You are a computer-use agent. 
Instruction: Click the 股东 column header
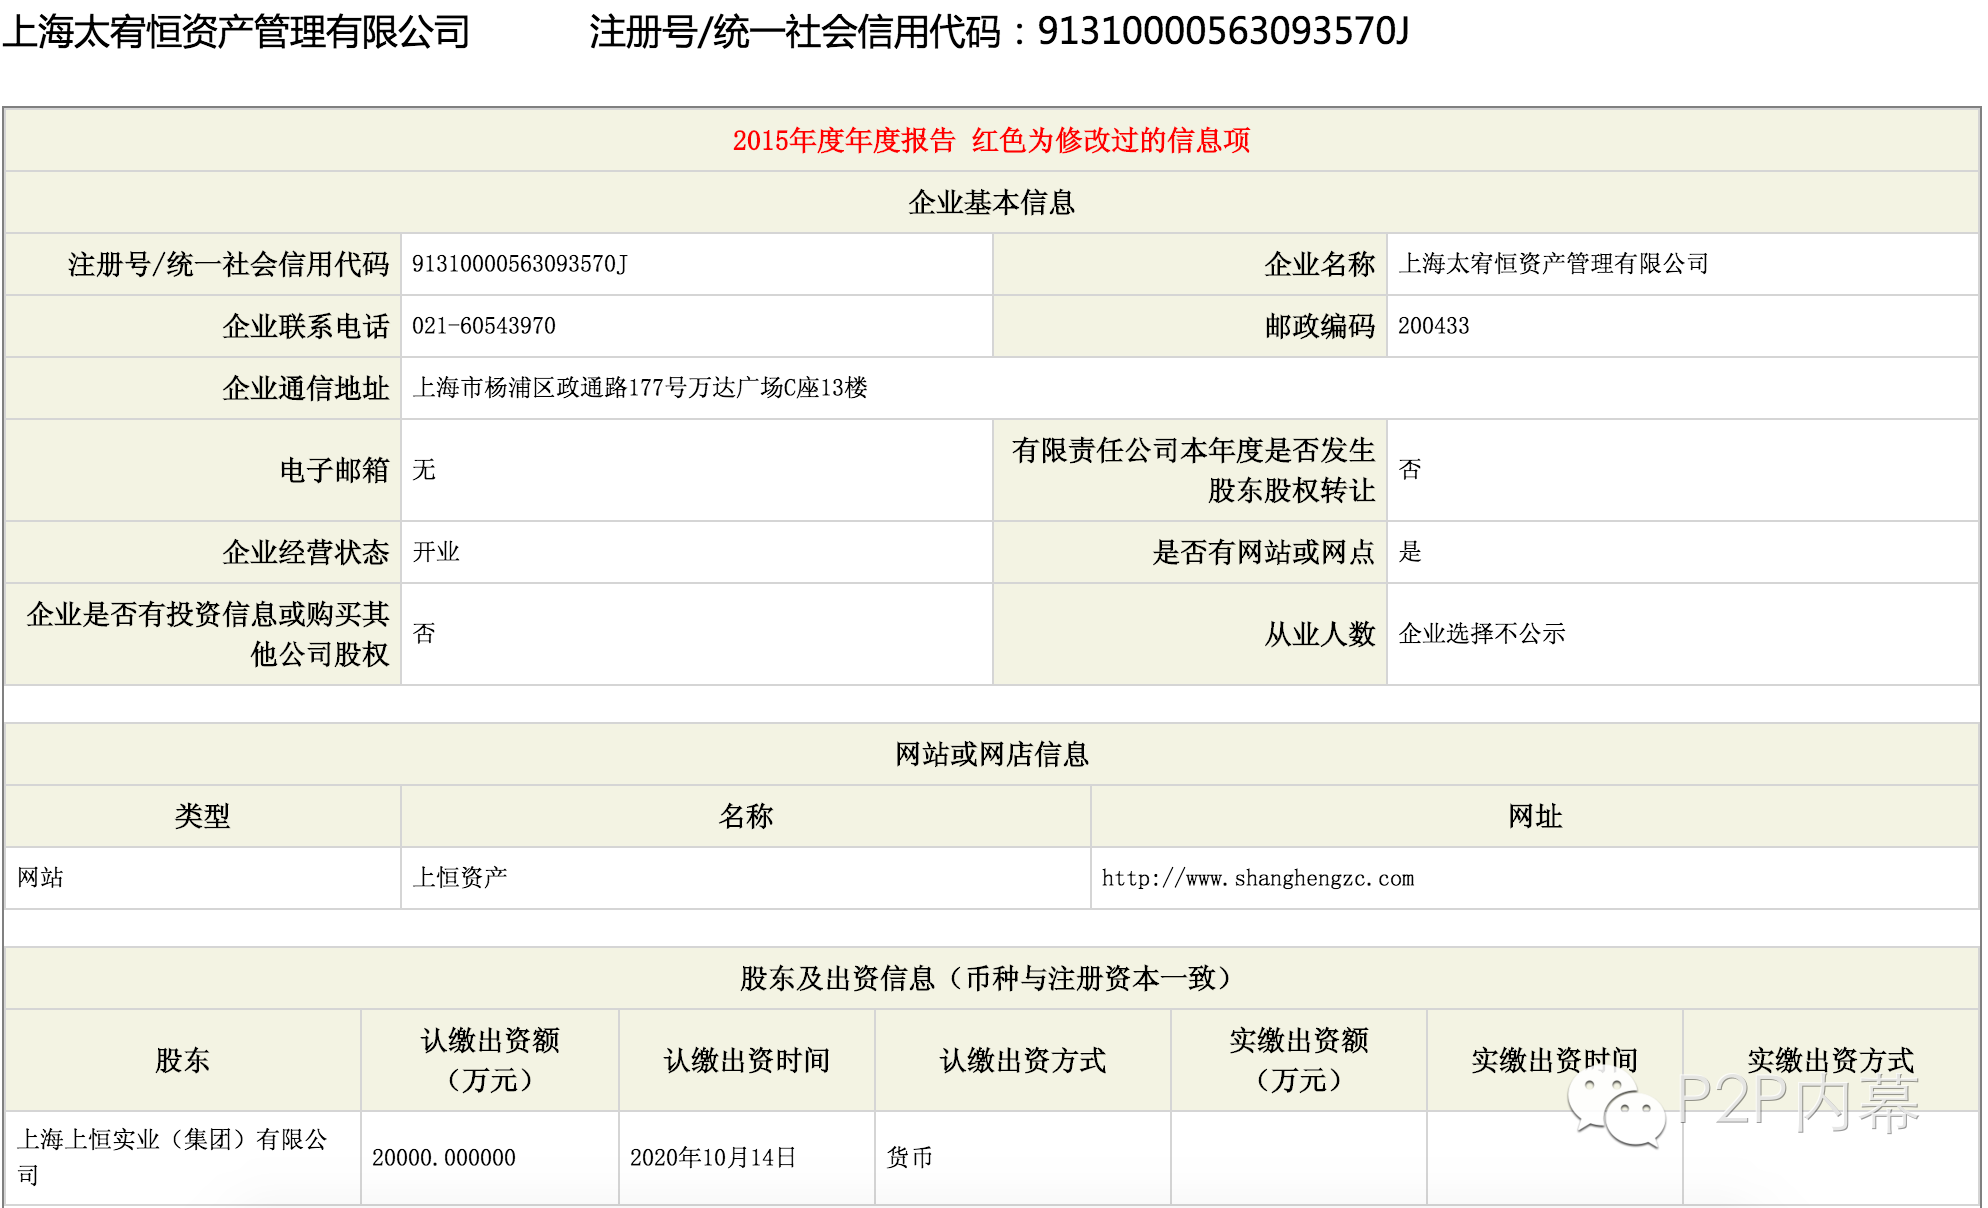coord(182,1061)
